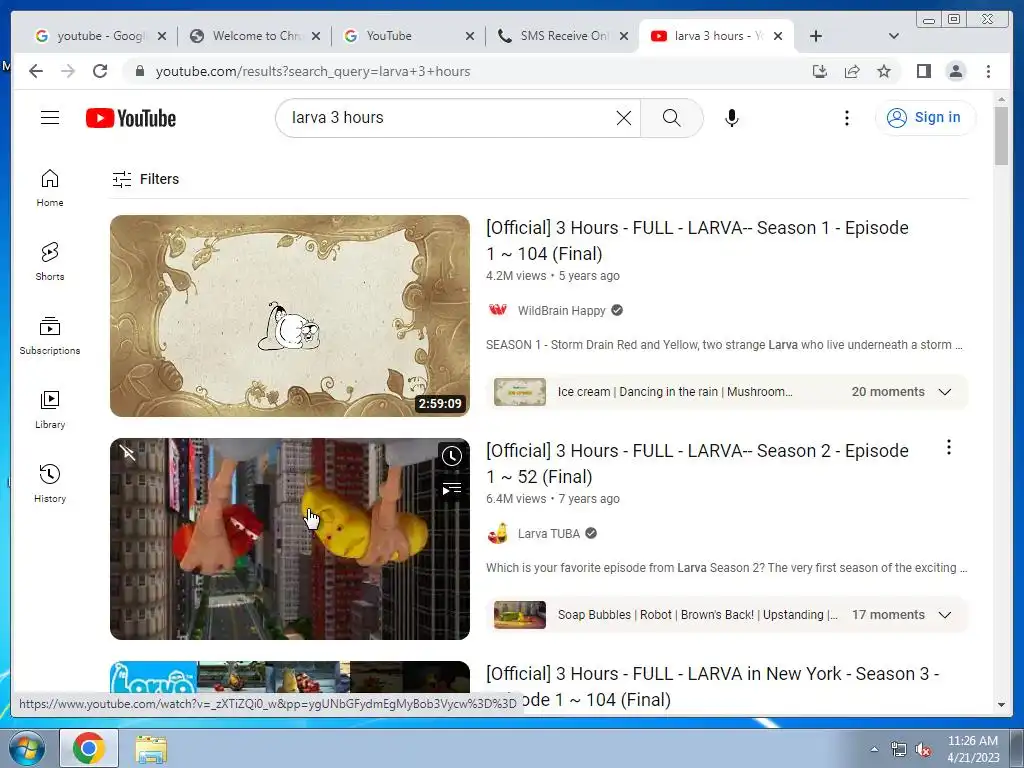Visit the WildBrain Happy channel
Viewport: 1024px width, 768px height.
(x=562, y=311)
